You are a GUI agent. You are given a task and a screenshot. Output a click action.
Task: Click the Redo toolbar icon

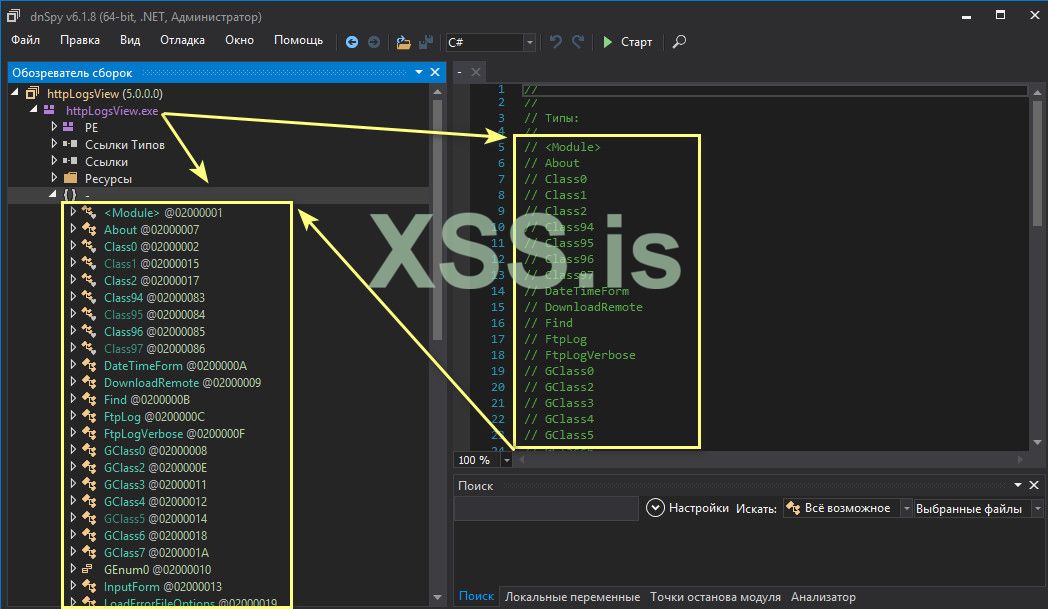[578, 42]
